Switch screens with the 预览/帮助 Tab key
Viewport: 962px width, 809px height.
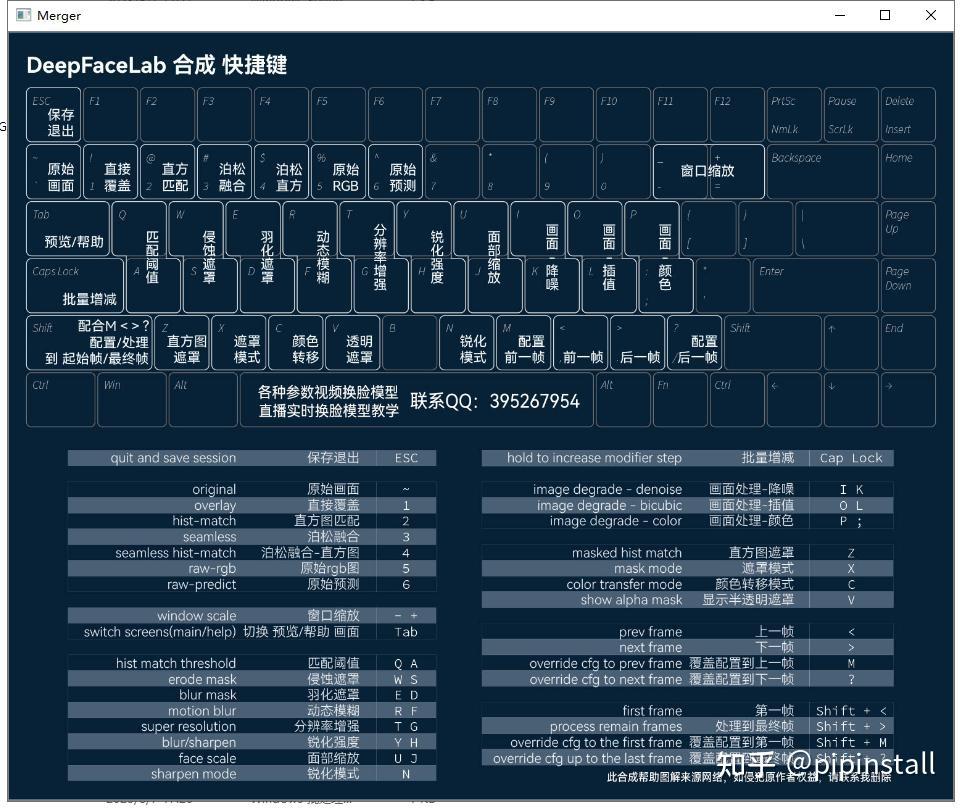65,230
